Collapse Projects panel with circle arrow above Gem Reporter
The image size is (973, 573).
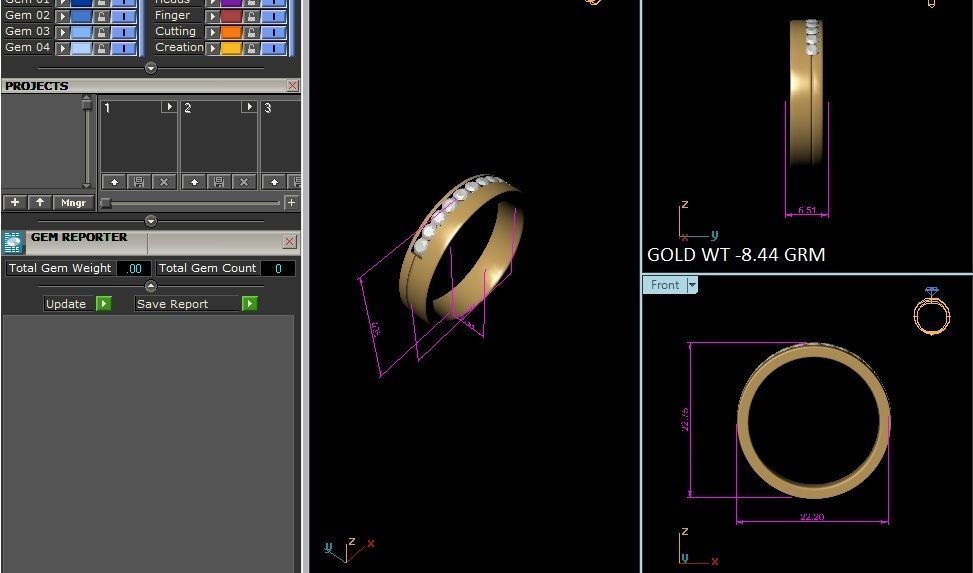[151, 222]
